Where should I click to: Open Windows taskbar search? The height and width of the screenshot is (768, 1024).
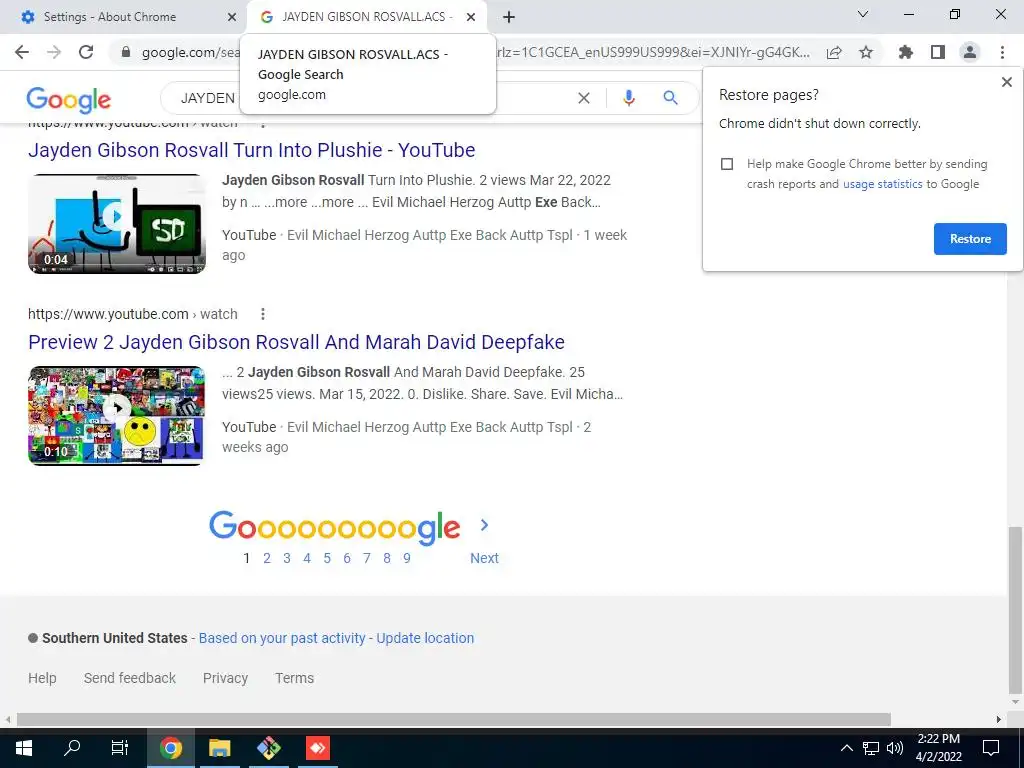coord(72,747)
